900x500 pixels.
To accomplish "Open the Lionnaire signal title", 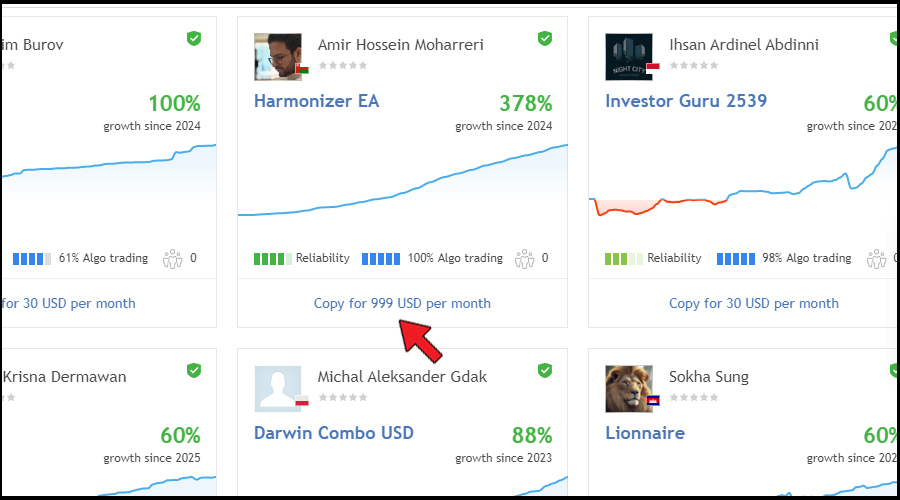I will (x=645, y=433).
